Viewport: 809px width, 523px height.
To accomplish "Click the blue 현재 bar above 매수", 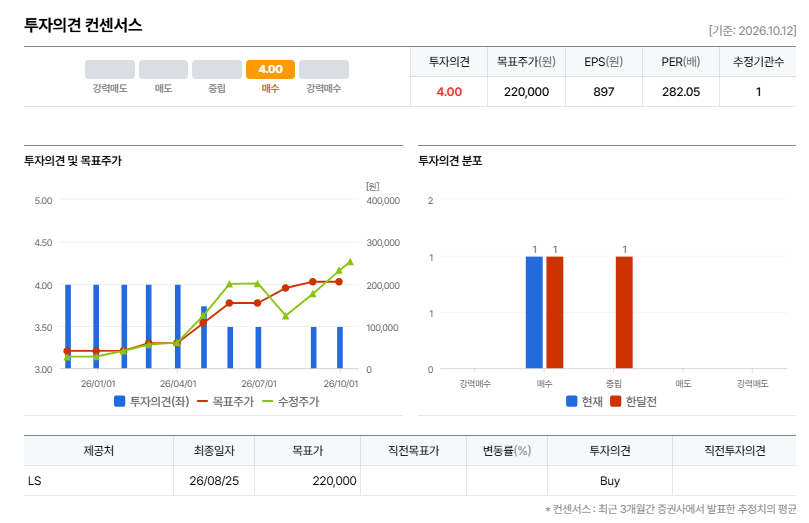I will click(x=535, y=313).
